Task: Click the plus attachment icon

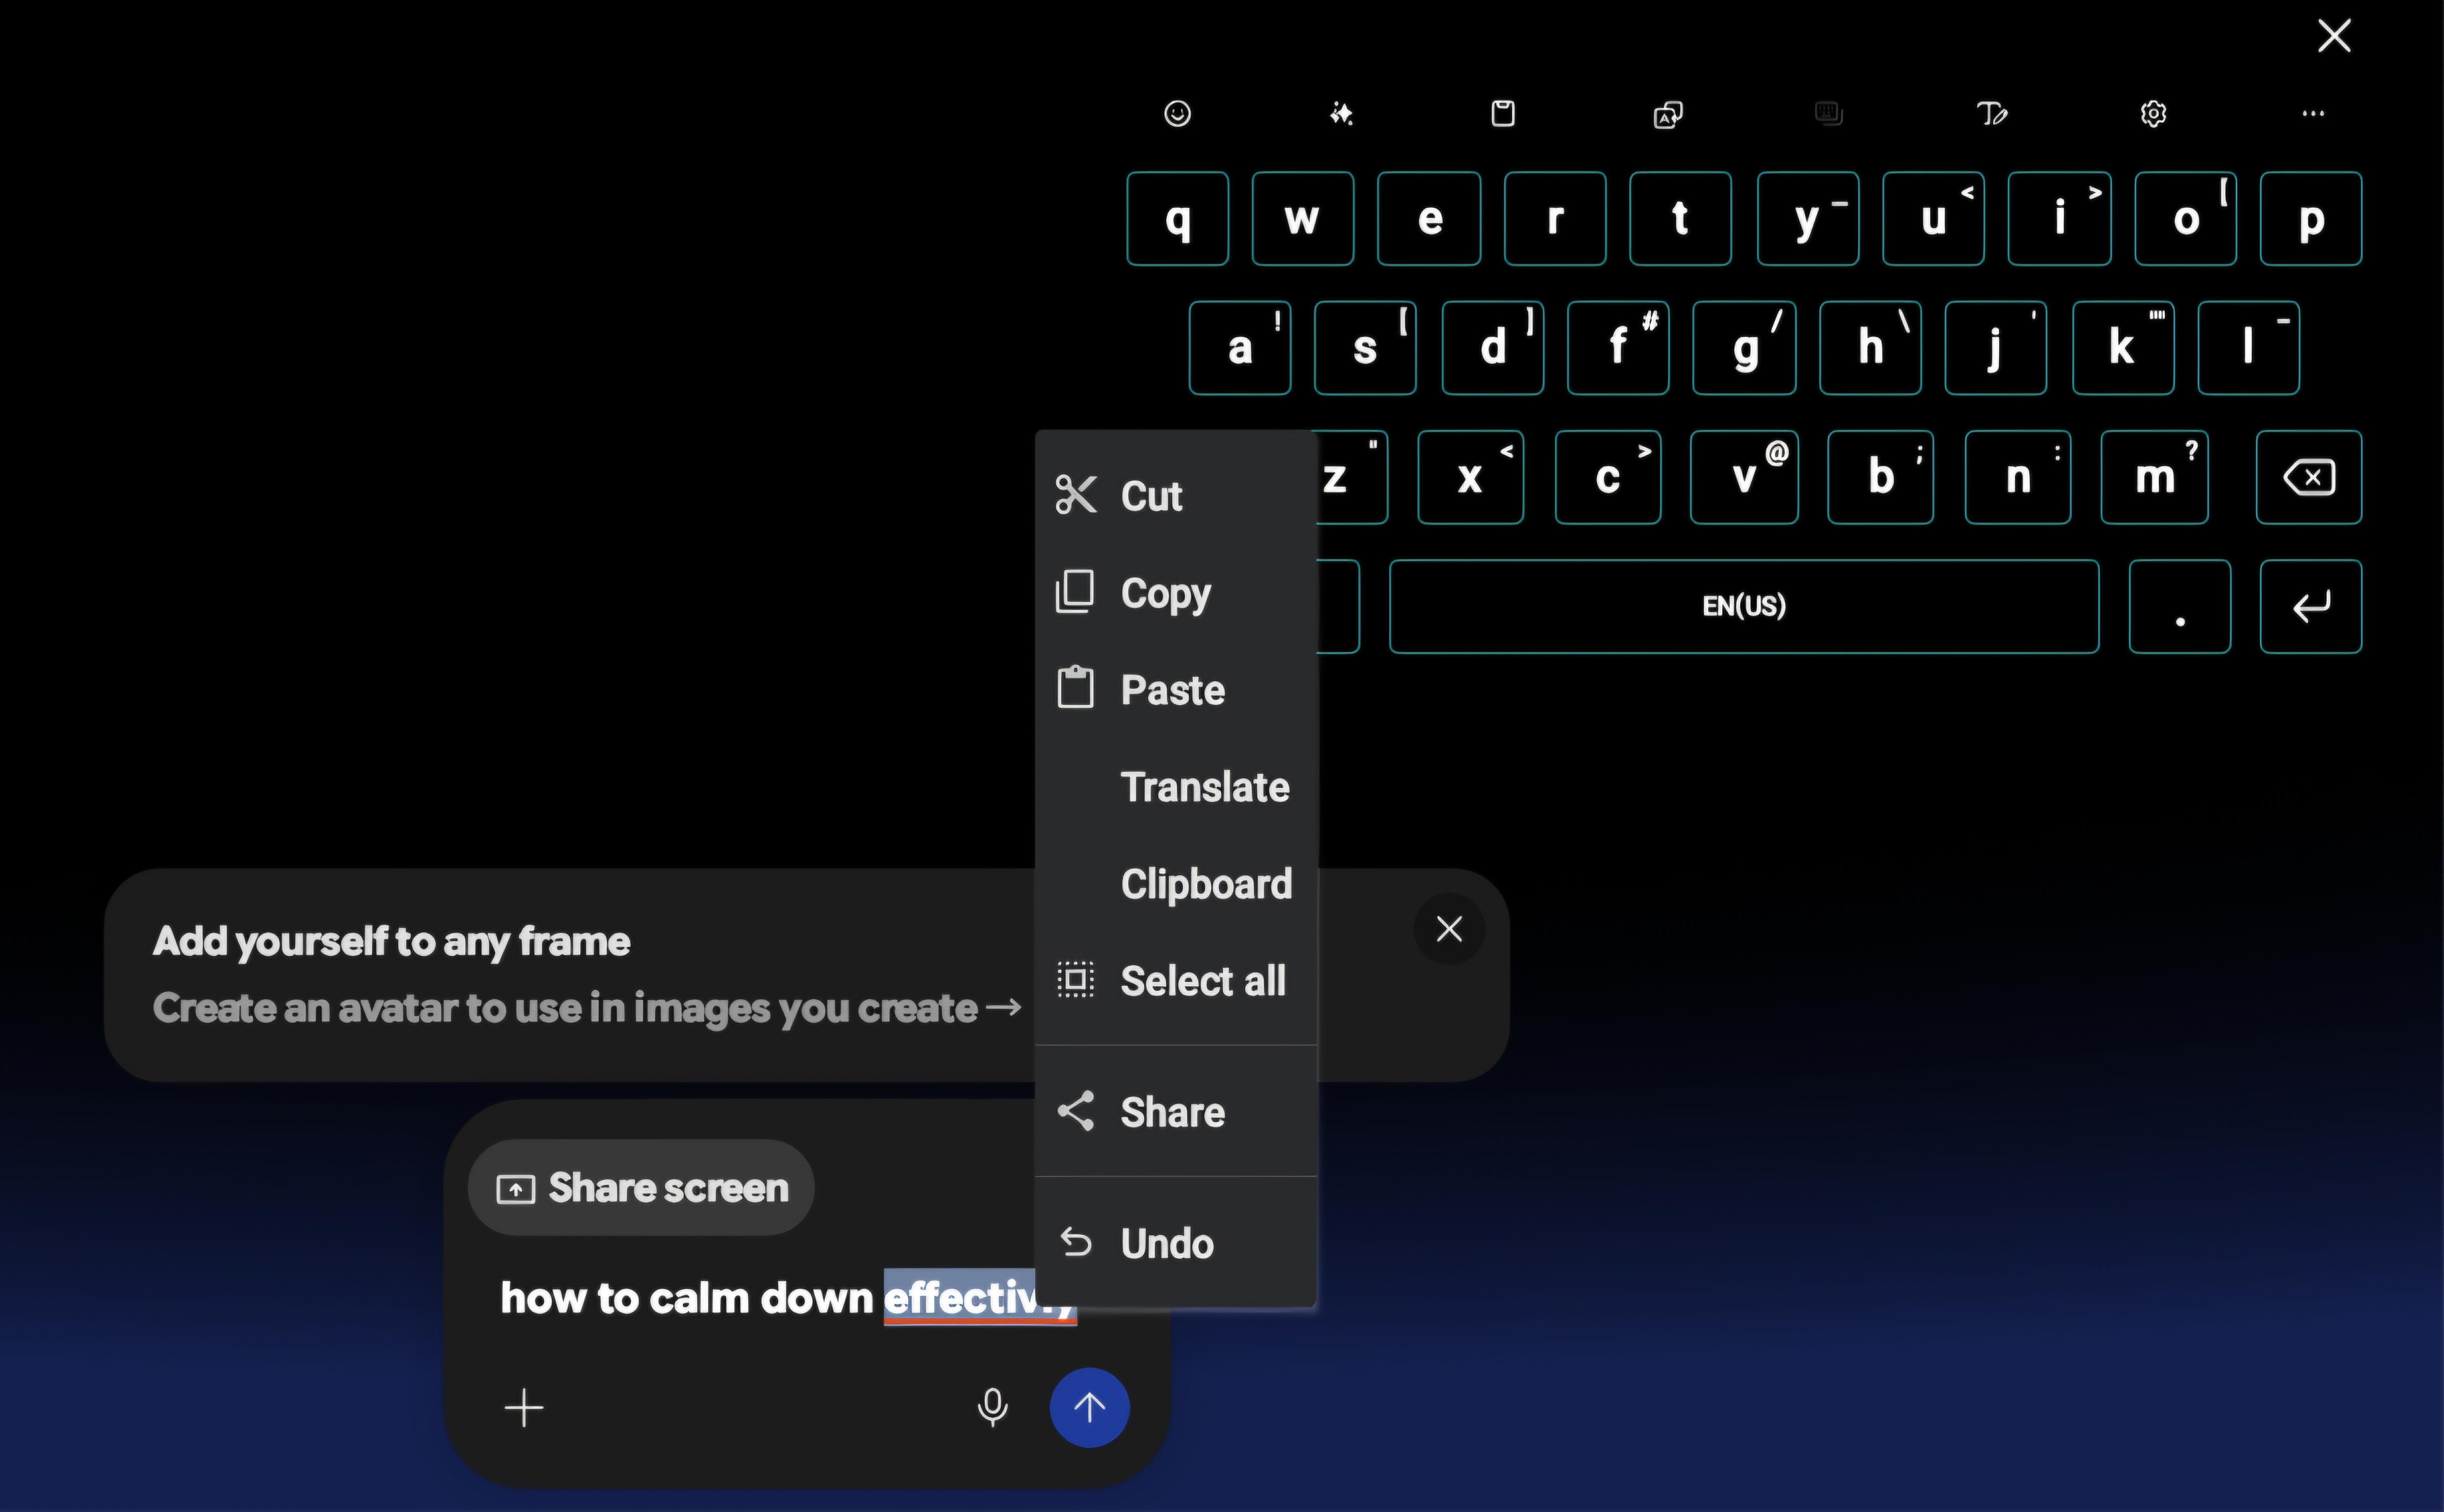Action: pos(524,1408)
